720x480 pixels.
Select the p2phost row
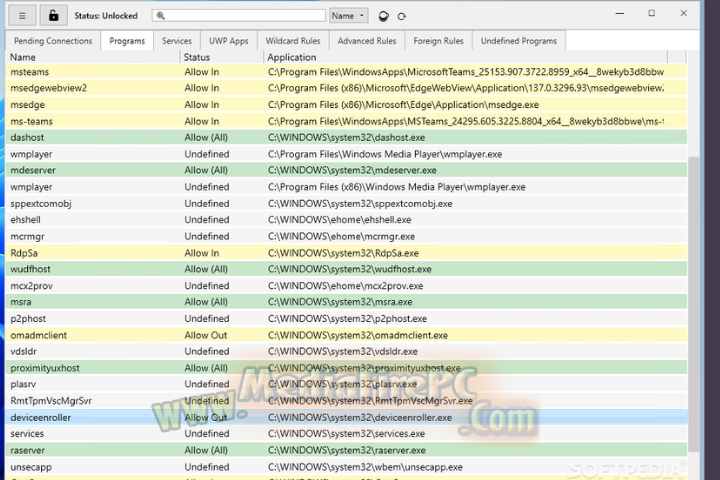(x=347, y=318)
